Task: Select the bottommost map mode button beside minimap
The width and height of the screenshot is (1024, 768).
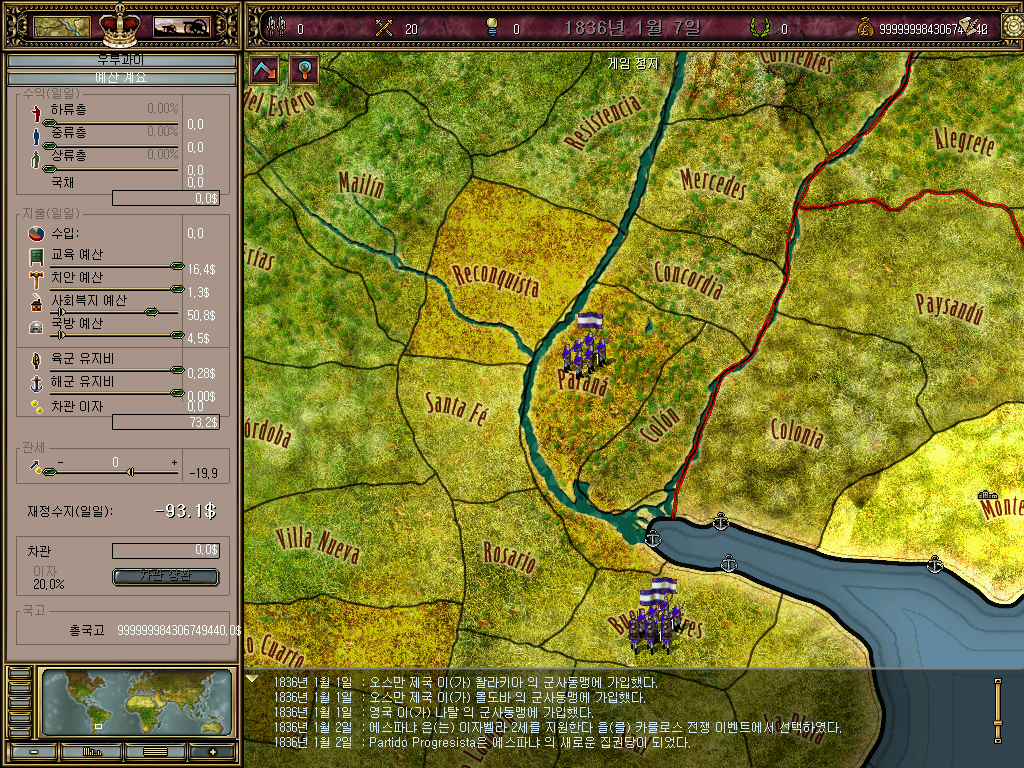Action: [x=20, y=732]
